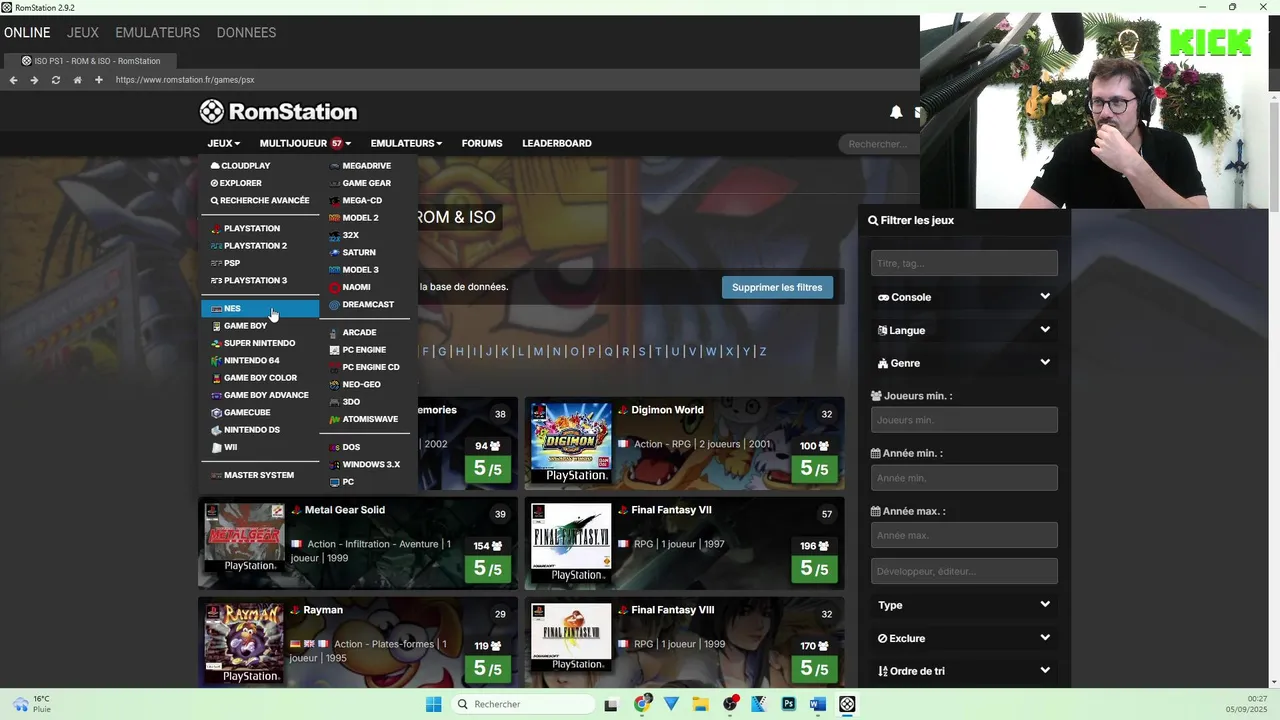Click the Rechercher site search box
Viewport: 1280px width, 720px height.
coord(877,144)
